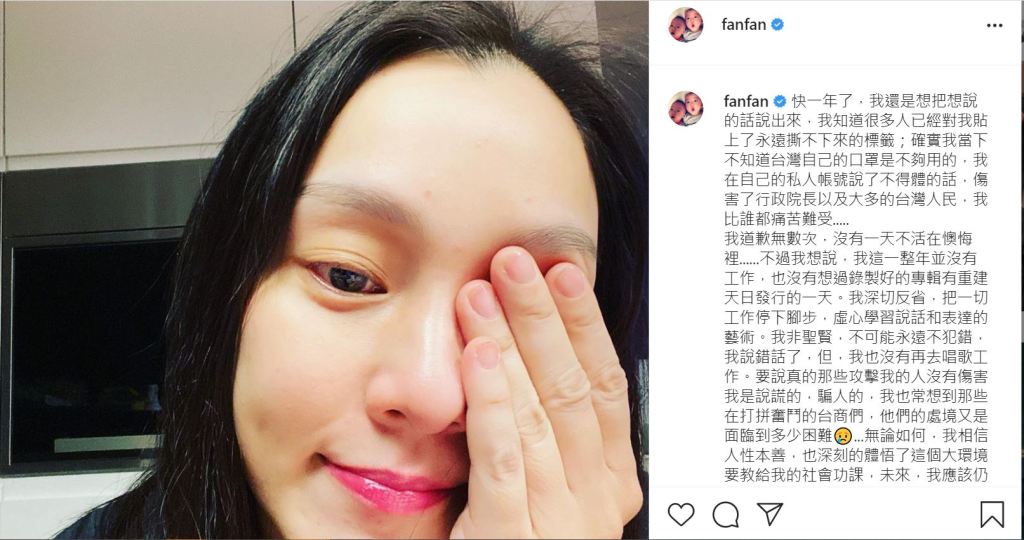Open the fanfan avatar beside the caption
The image size is (1024, 540).
tap(685, 108)
